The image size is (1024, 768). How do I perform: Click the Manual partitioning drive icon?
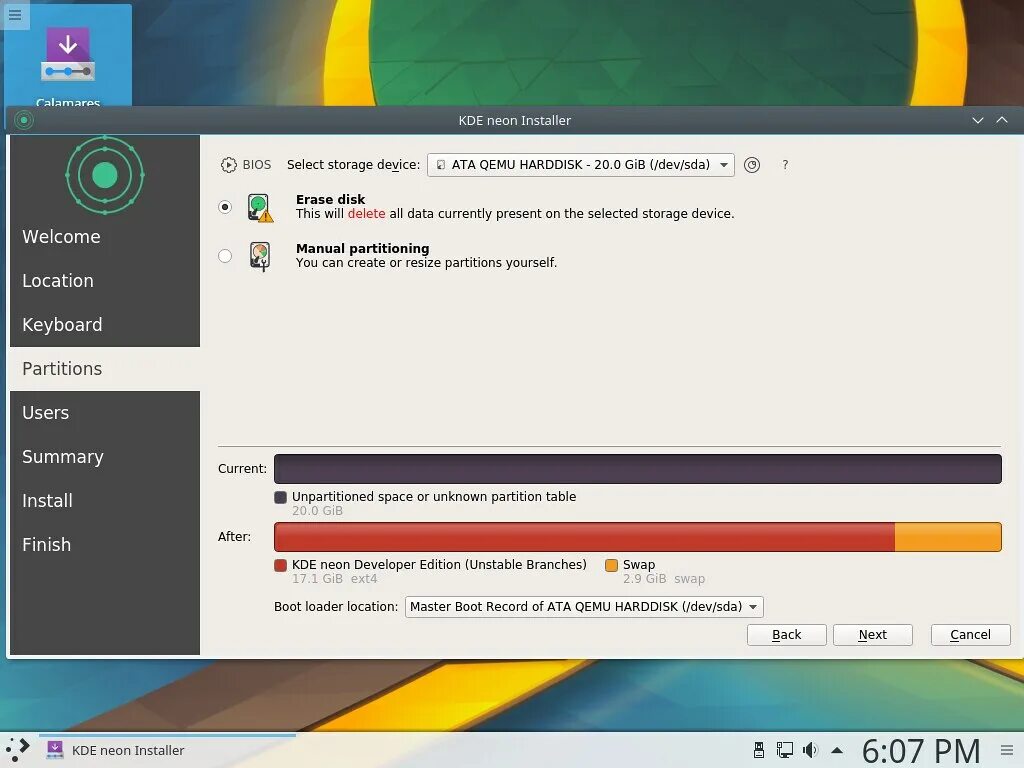click(x=260, y=256)
